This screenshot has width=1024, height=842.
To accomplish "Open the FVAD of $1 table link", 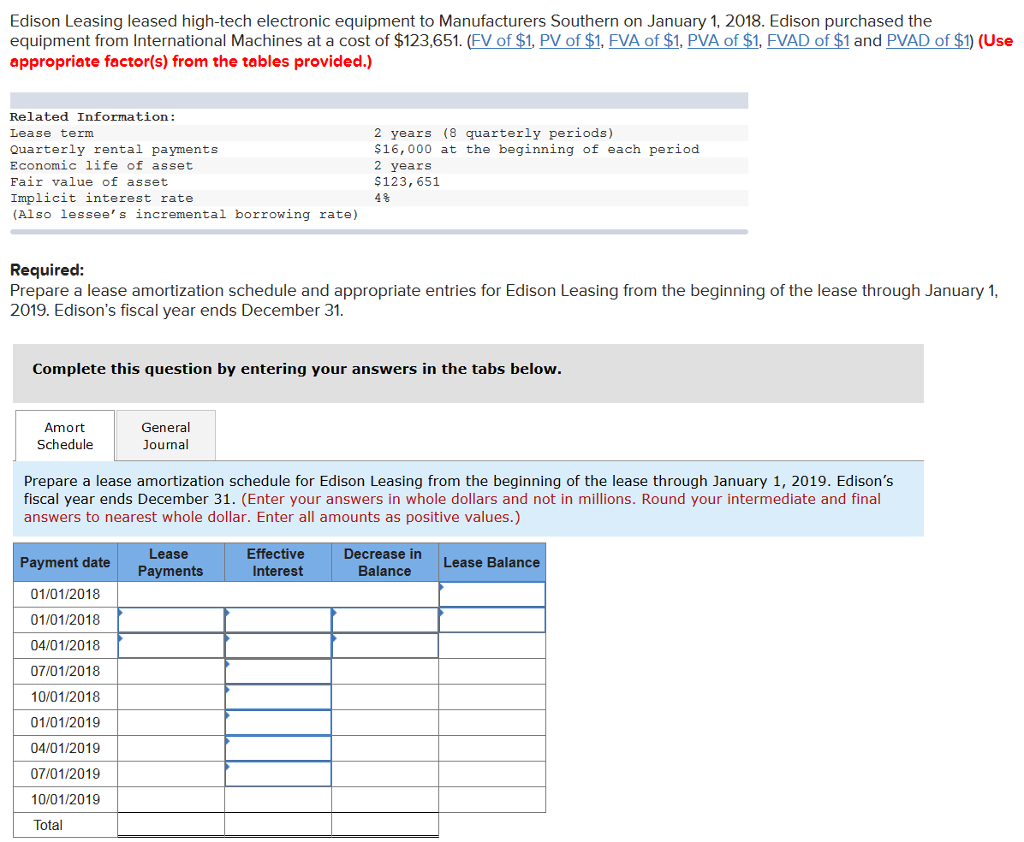I will click(x=808, y=40).
